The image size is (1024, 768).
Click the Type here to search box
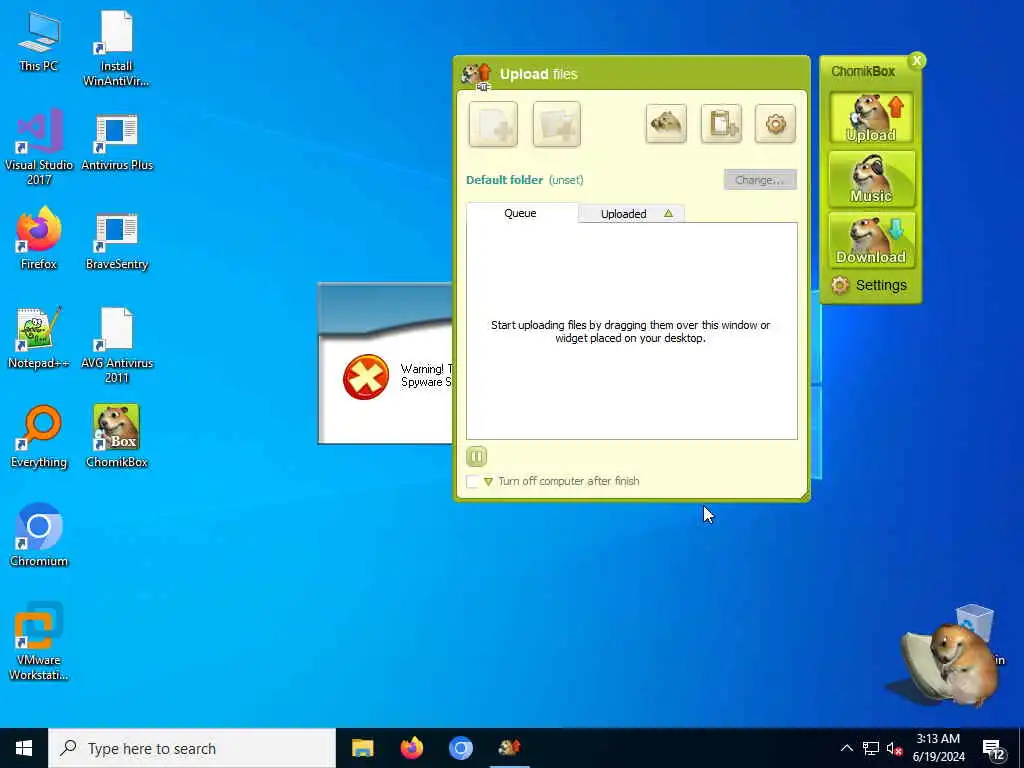192,748
